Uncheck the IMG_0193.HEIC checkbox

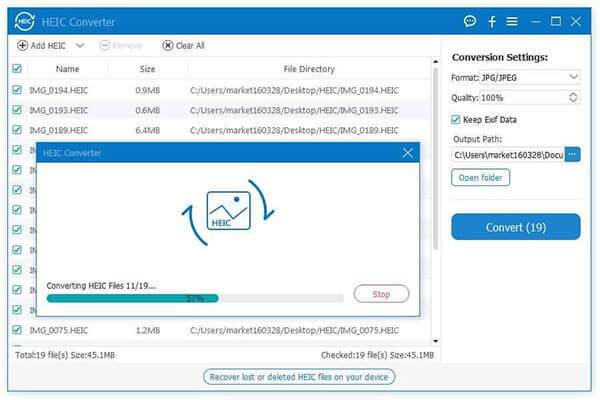coord(17,110)
